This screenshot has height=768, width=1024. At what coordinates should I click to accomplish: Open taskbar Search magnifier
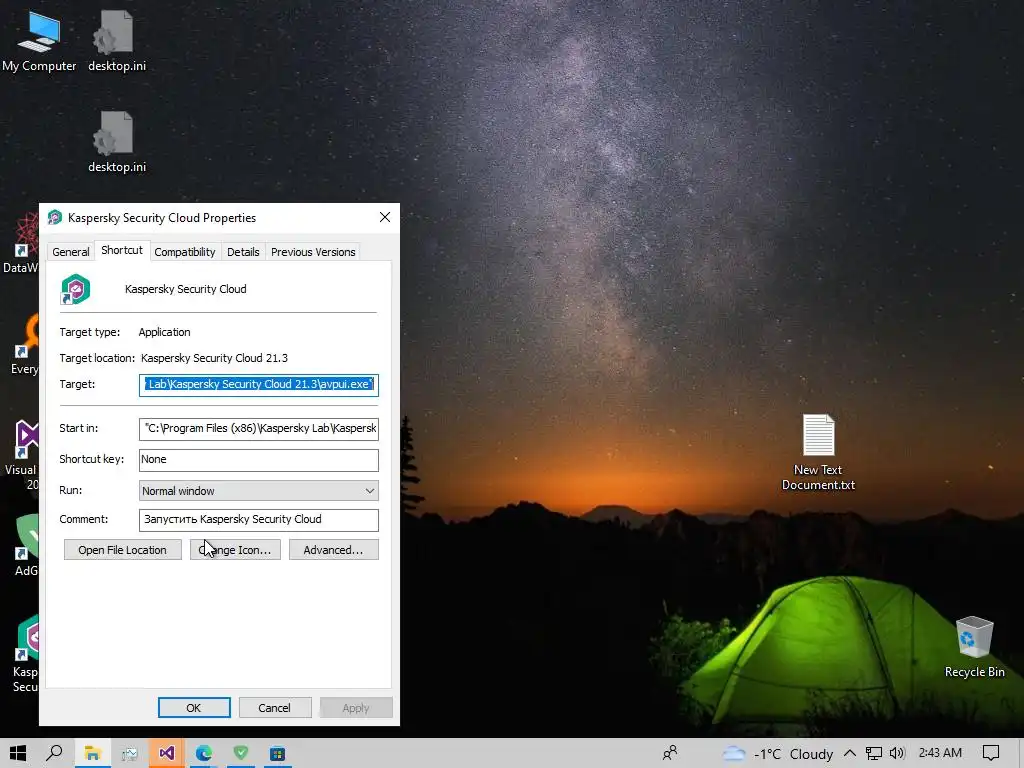pos(55,753)
